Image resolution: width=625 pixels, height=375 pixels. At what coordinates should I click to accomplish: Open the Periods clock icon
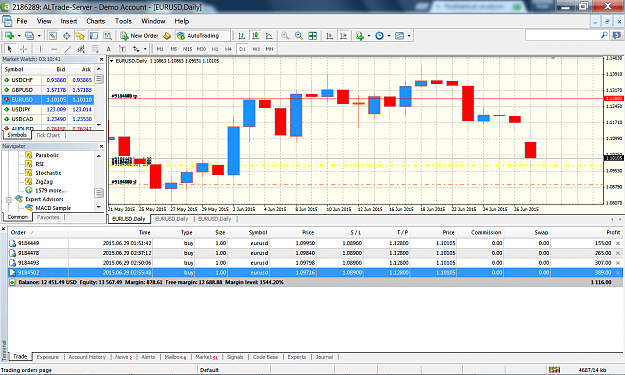click(x=379, y=36)
